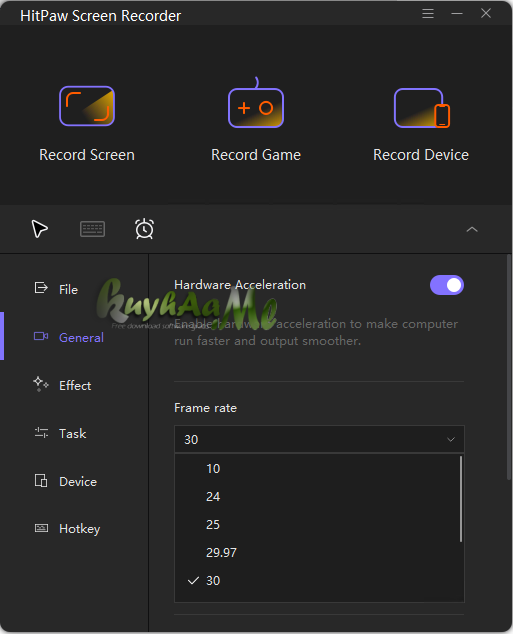Open the hamburger menu in the title bar
This screenshot has height=634, width=513.
(428, 14)
